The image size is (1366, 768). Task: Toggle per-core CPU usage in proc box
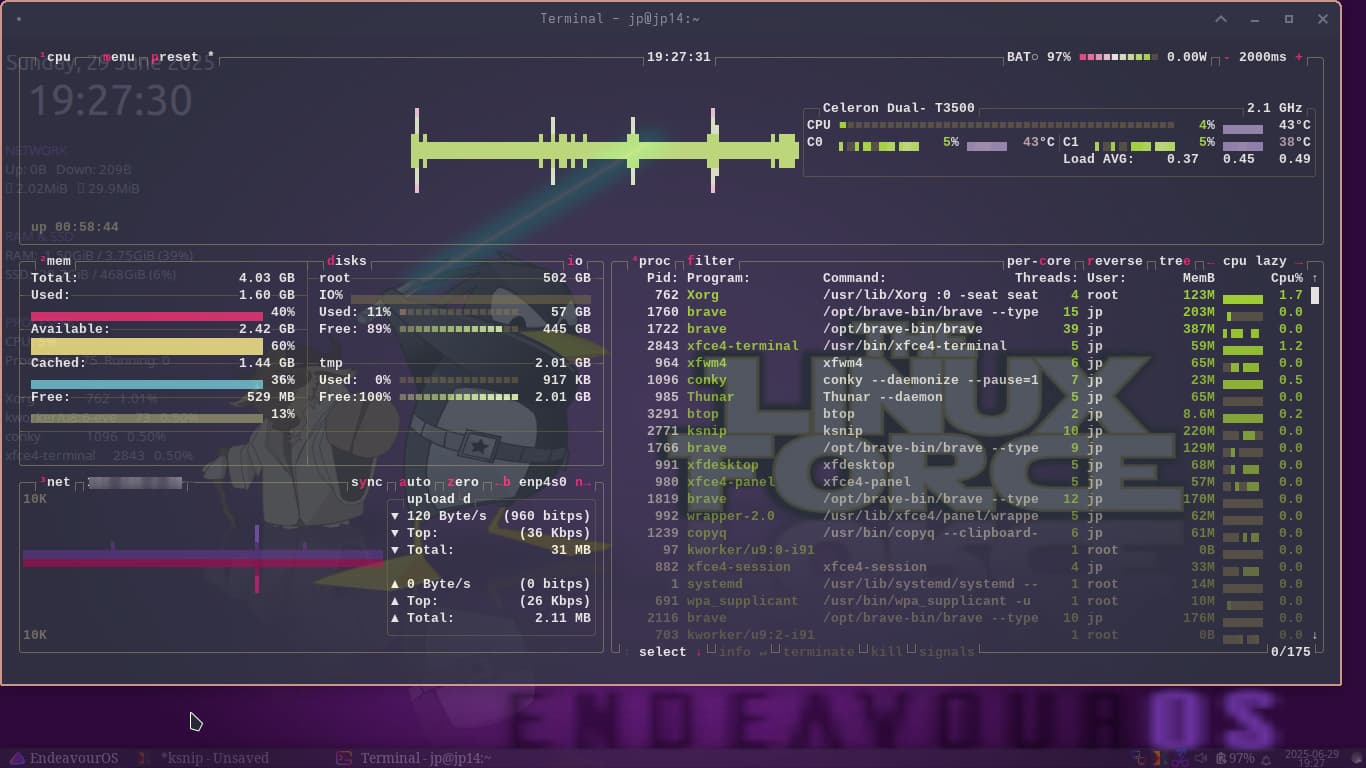click(x=1038, y=261)
